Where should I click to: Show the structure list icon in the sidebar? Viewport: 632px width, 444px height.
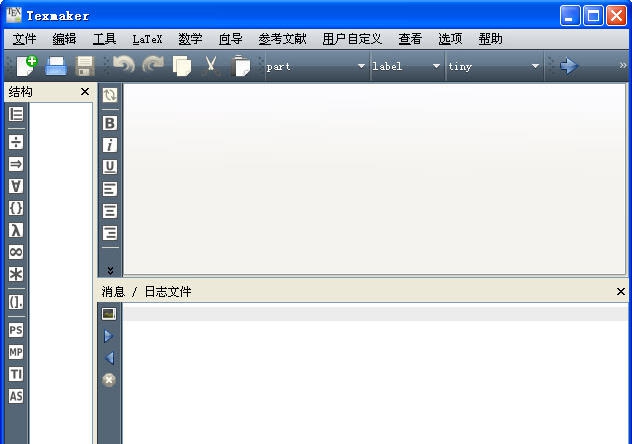click(16, 114)
